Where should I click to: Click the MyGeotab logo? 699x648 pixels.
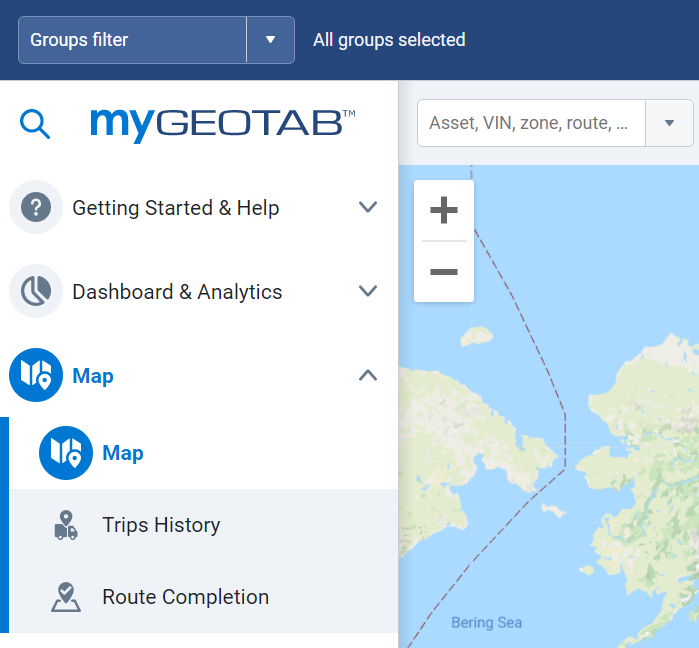coord(222,124)
